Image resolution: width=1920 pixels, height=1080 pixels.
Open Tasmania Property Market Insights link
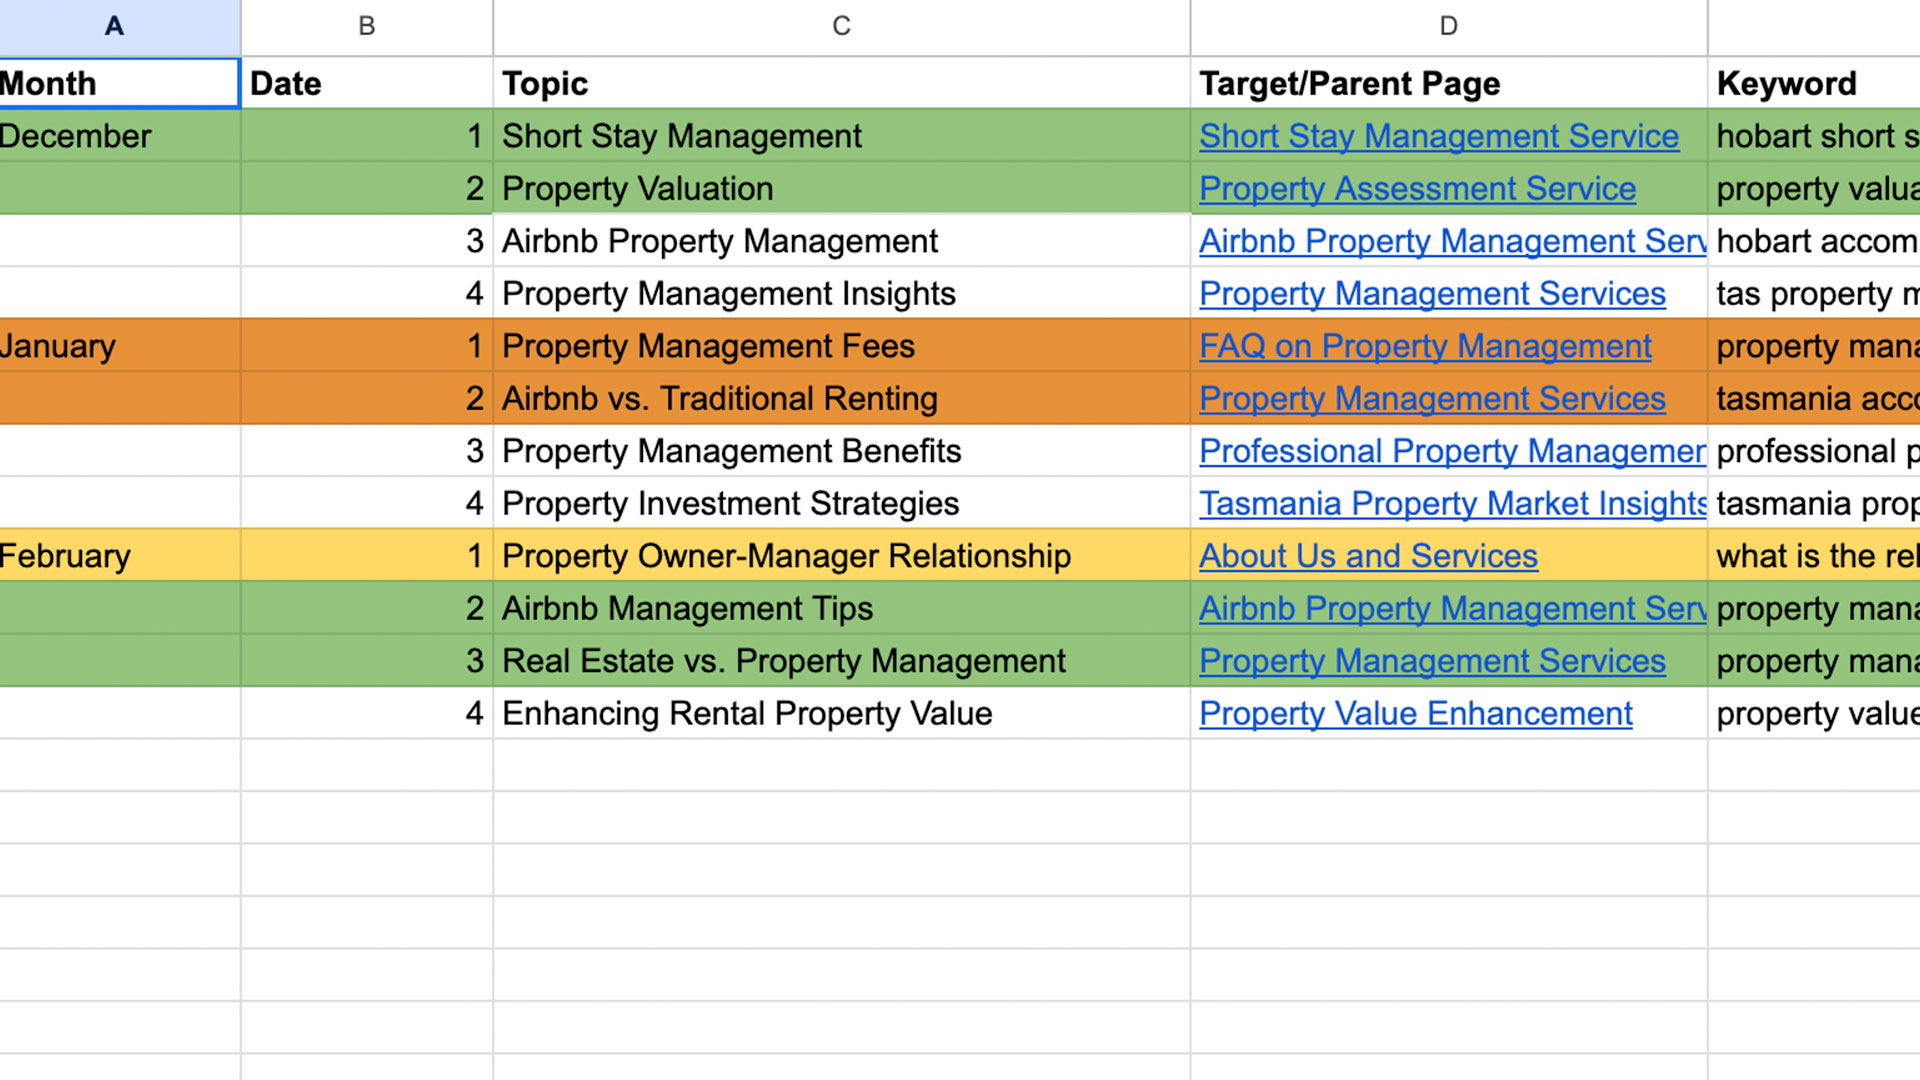pos(1452,504)
